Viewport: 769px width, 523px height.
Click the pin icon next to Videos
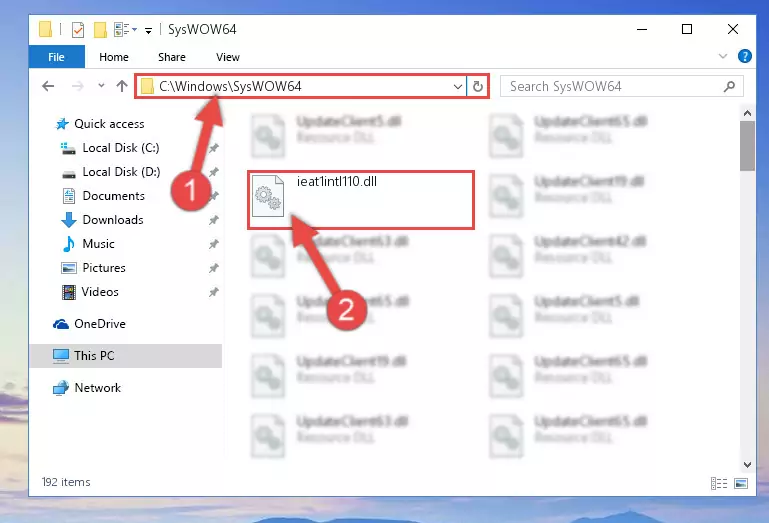point(213,292)
